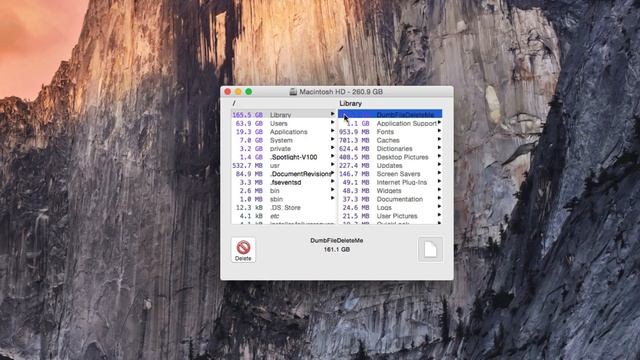The image size is (640, 360).
Task: Select the Applications folder row
Action: coord(284,132)
